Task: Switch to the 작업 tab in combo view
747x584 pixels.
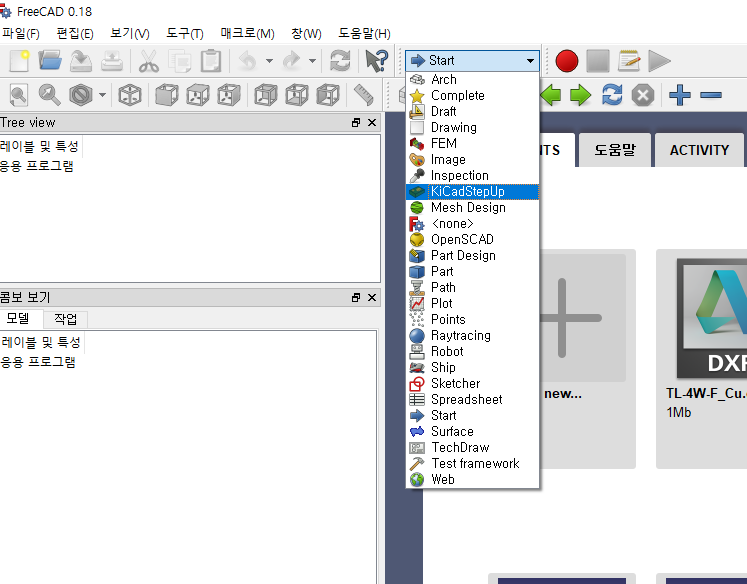Action: point(66,319)
